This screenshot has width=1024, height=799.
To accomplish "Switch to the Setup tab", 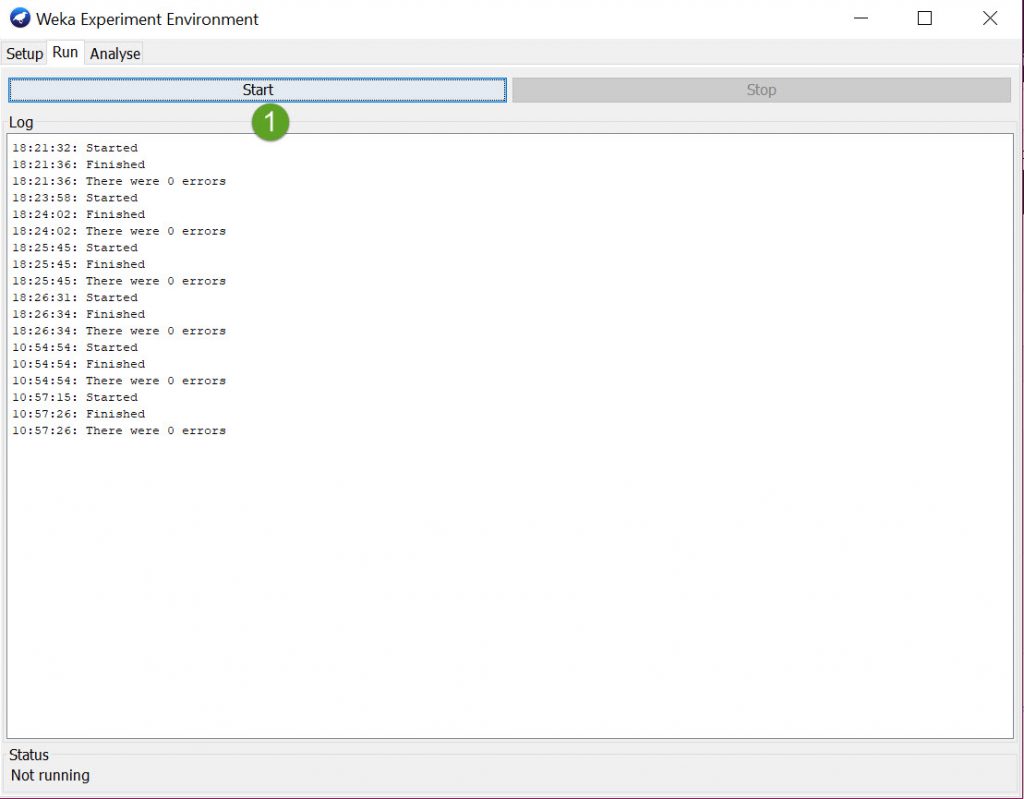I will click(25, 54).
